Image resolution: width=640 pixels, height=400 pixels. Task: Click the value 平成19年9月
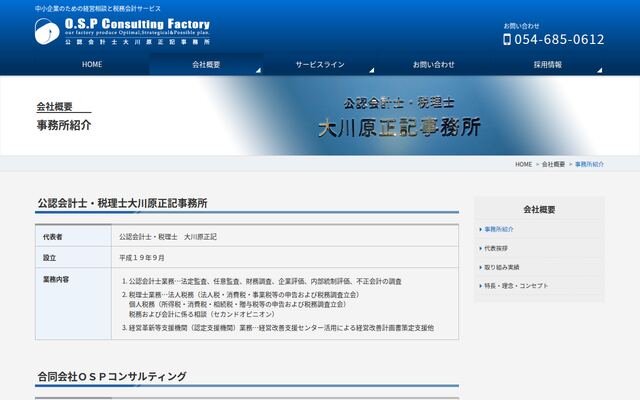tap(142, 258)
